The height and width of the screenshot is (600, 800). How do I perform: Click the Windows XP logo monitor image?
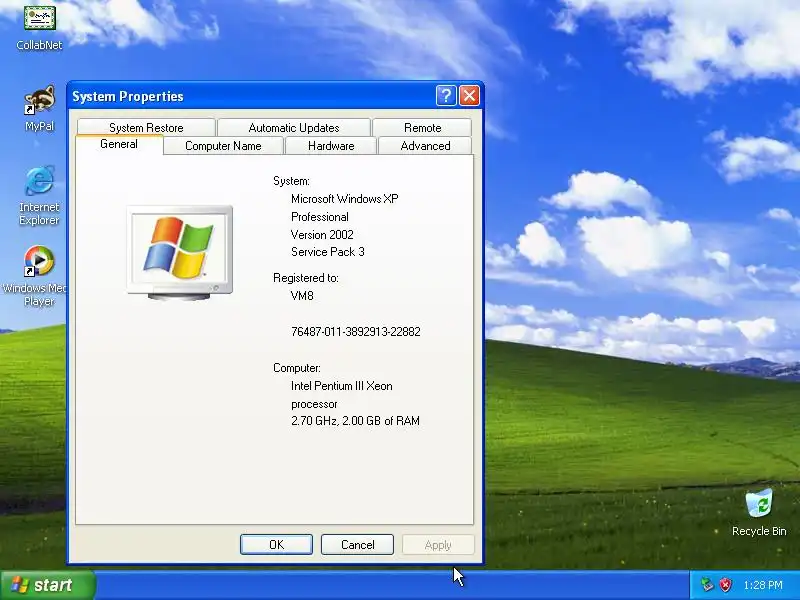pyautogui.click(x=180, y=252)
